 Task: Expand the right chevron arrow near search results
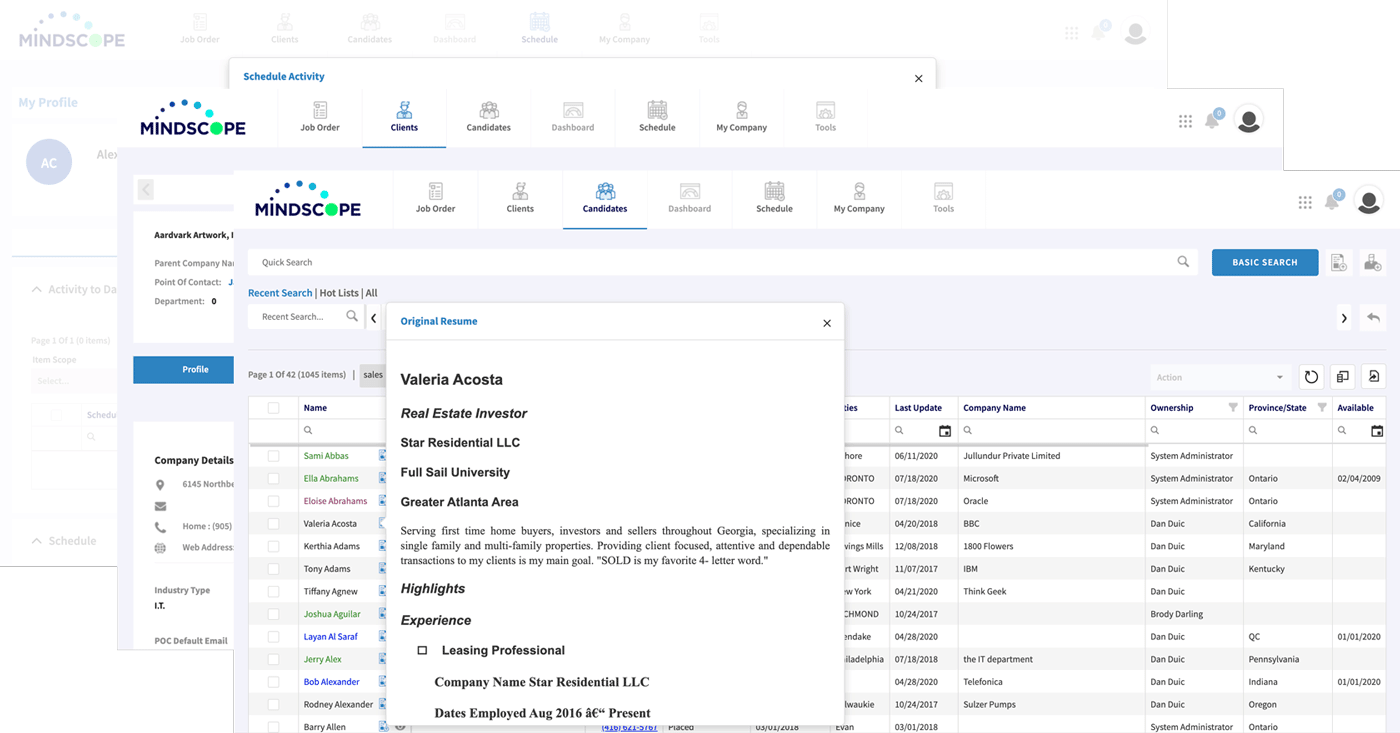1343,318
